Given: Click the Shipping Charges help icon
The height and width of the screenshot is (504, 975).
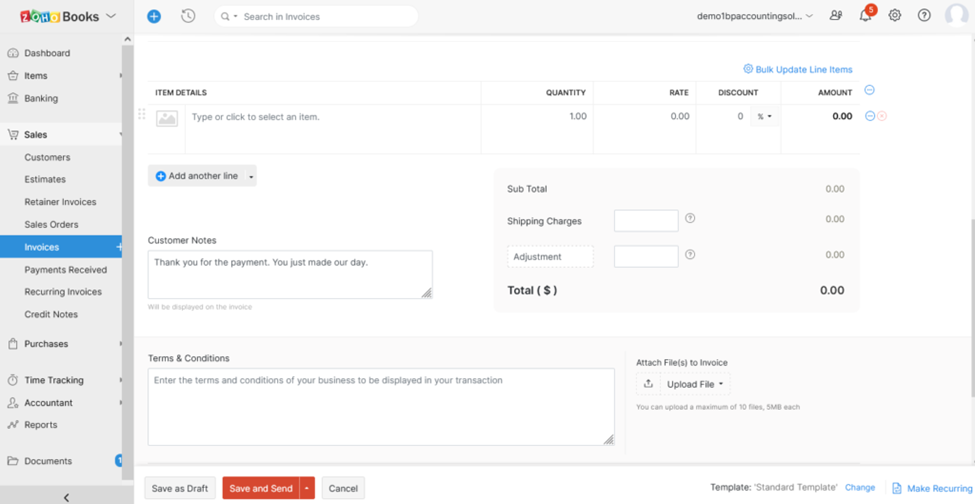Looking at the screenshot, I should click(x=690, y=219).
